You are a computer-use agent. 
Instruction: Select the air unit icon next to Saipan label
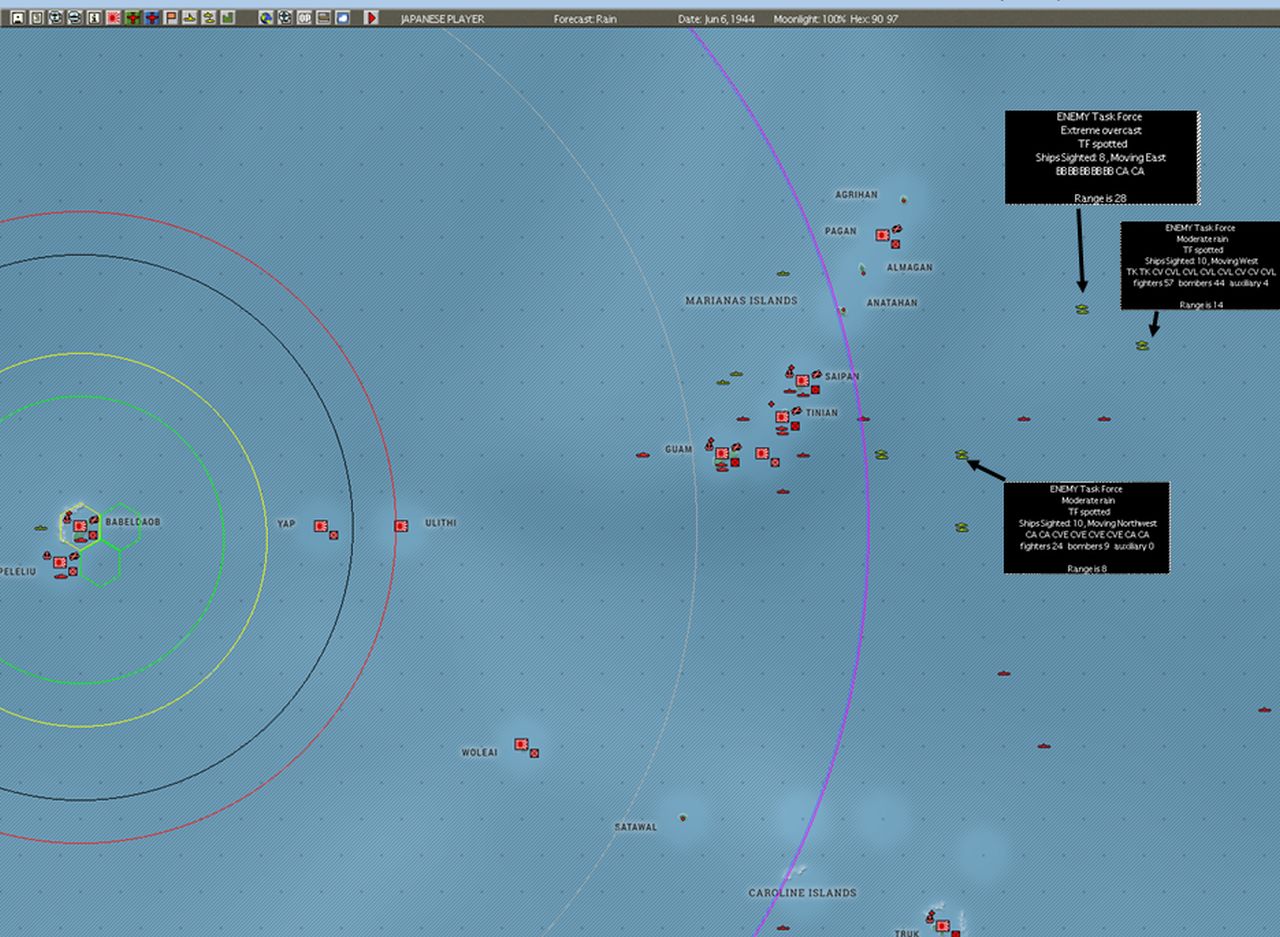(817, 374)
